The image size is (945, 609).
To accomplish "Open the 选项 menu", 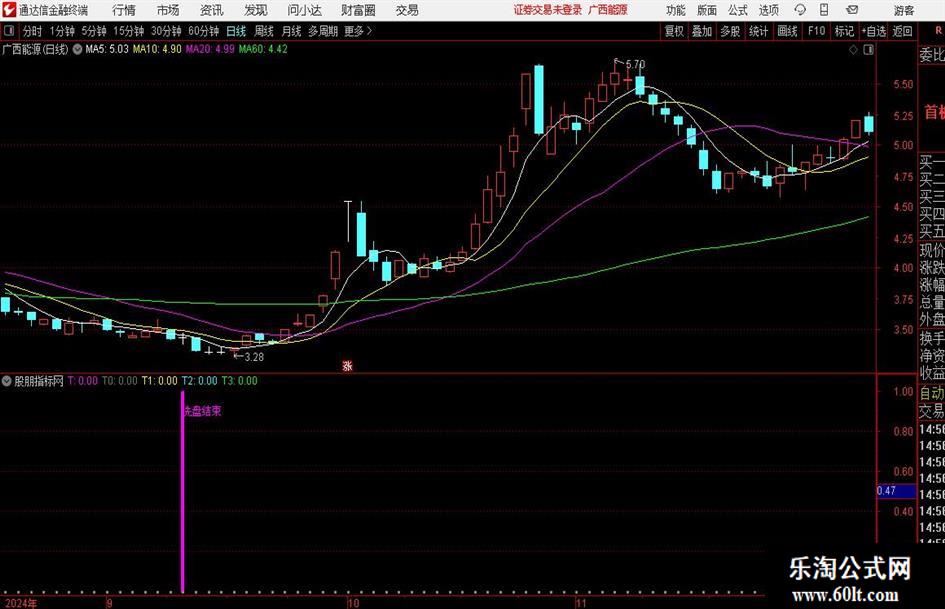I will click(x=768, y=10).
